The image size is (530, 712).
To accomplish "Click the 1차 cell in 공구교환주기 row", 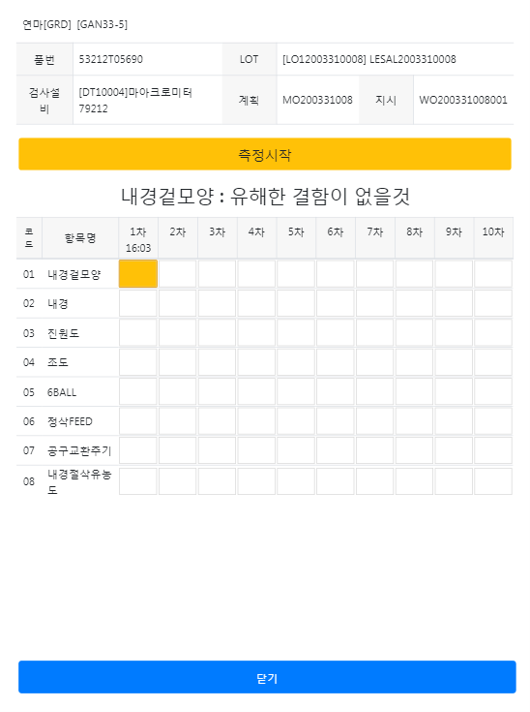I will point(138,451).
